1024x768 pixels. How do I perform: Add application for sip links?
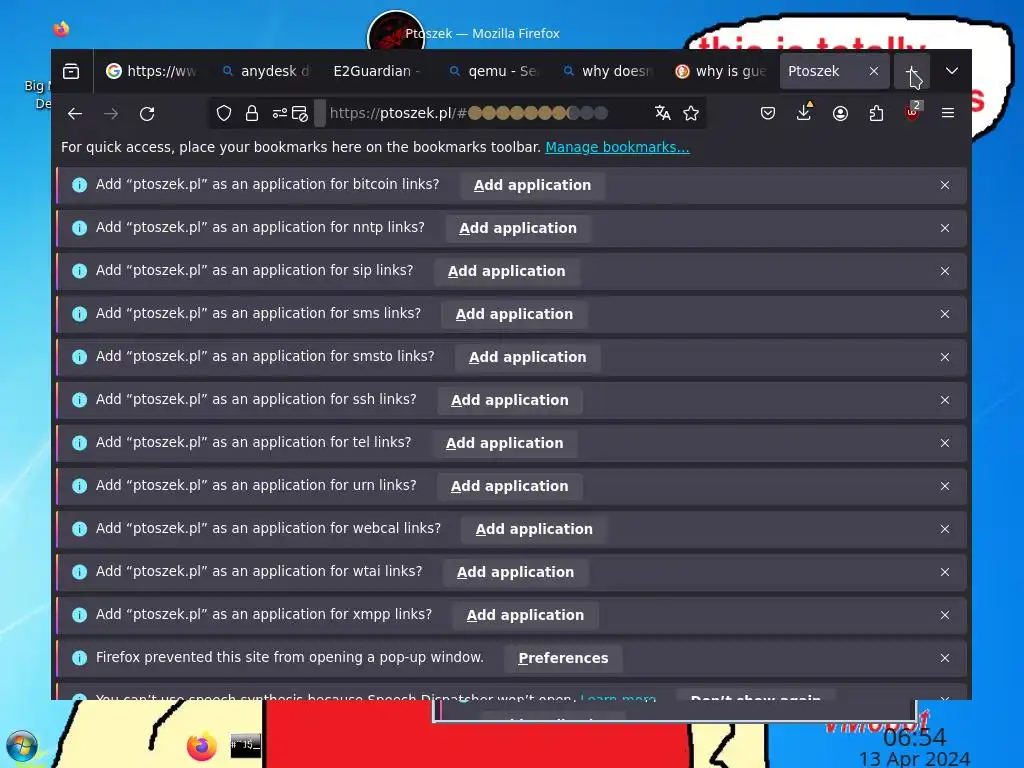507,271
